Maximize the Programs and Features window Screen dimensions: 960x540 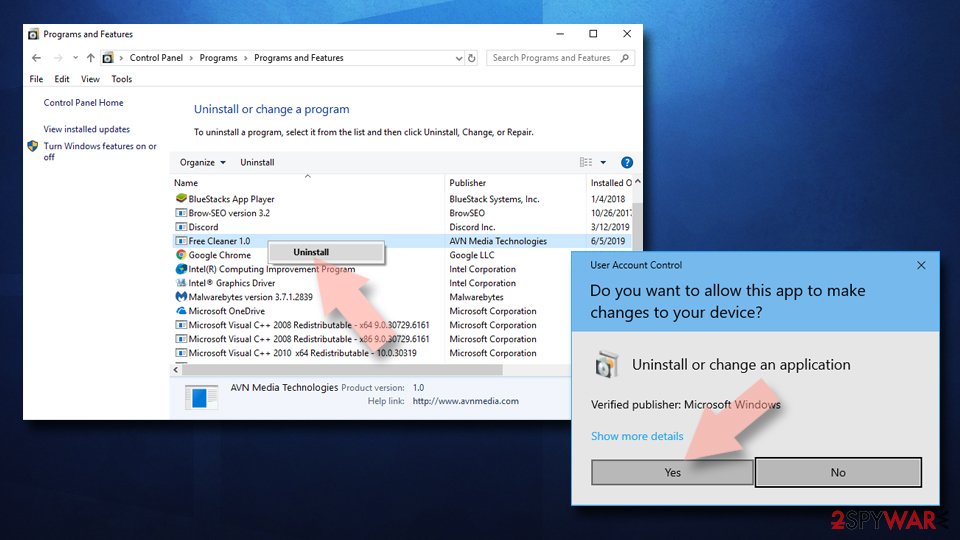pyautogui.click(x=593, y=34)
